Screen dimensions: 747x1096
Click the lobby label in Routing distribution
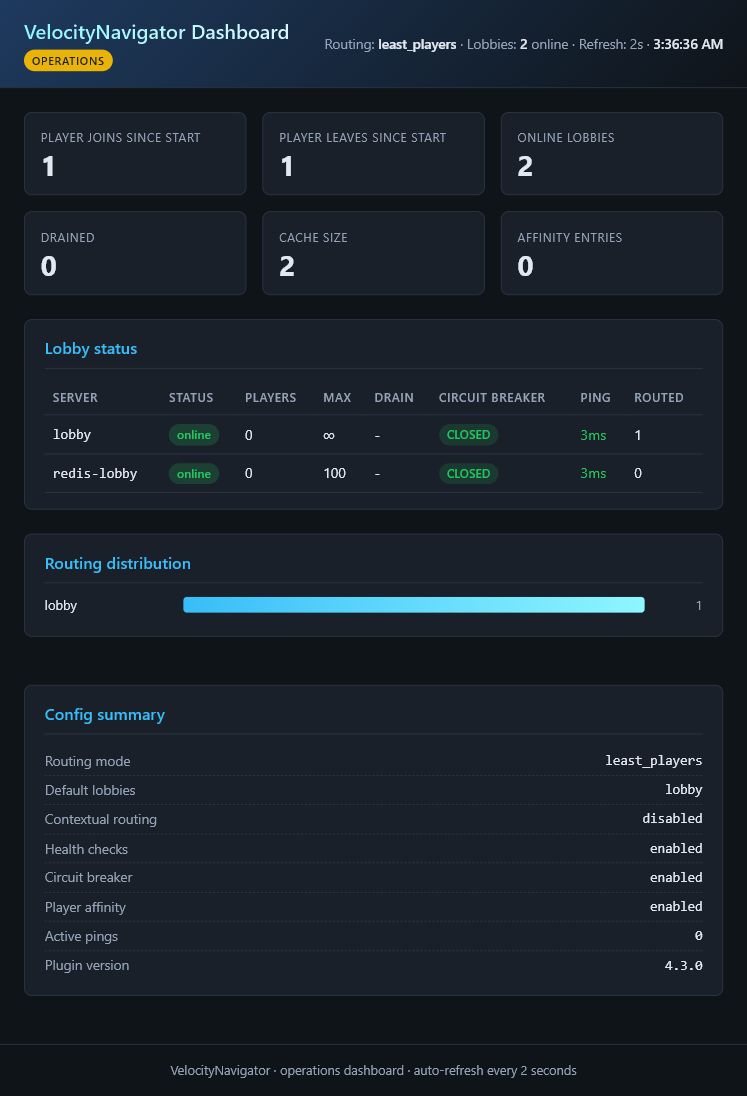click(x=61, y=605)
